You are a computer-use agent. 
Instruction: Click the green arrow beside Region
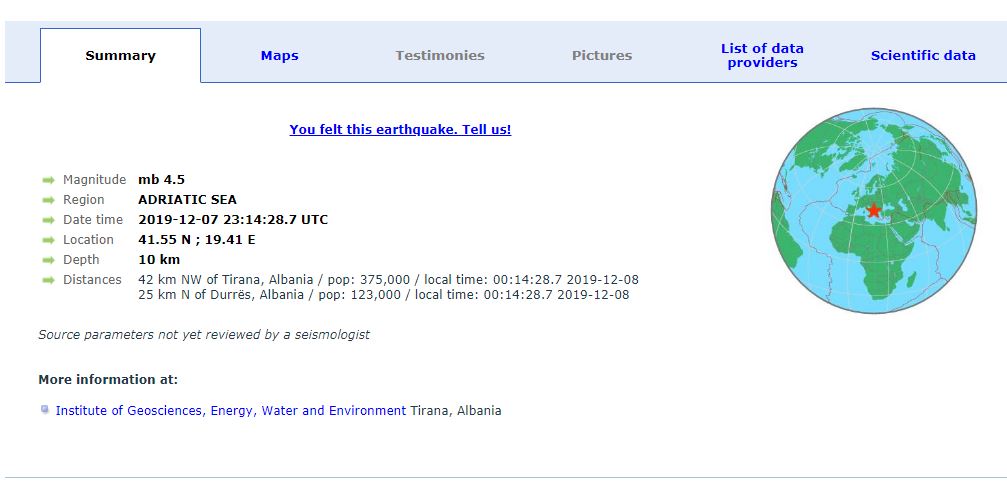(47, 200)
